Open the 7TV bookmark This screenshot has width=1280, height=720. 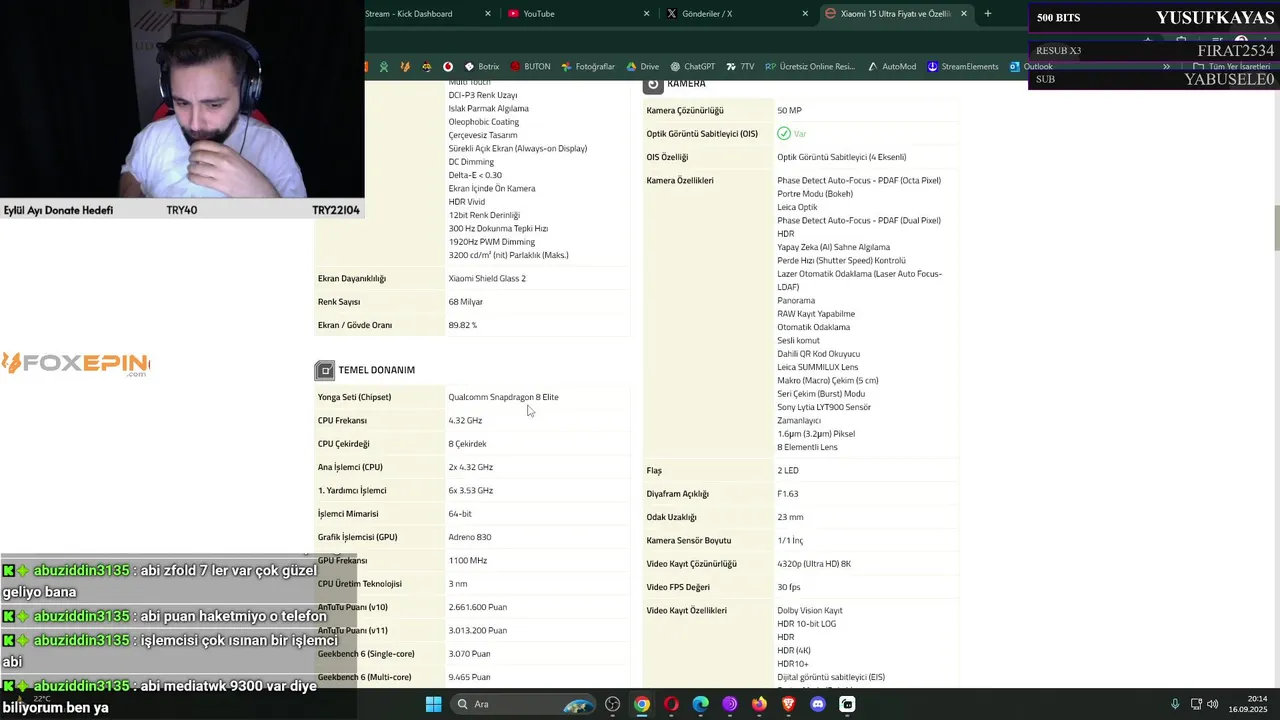740,67
